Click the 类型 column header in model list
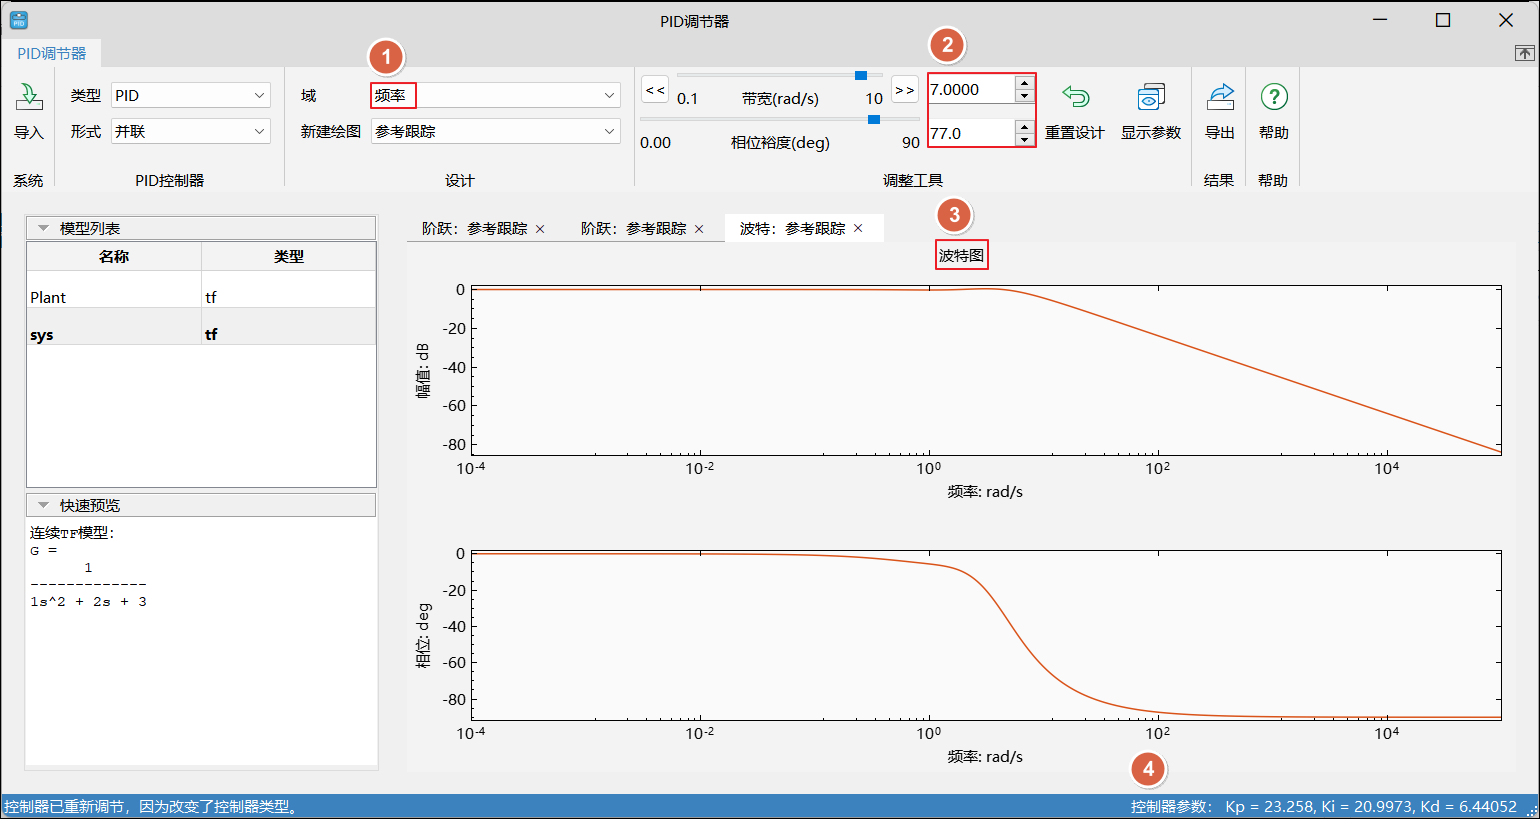The width and height of the screenshot is (1540, 819). point(289,256)
